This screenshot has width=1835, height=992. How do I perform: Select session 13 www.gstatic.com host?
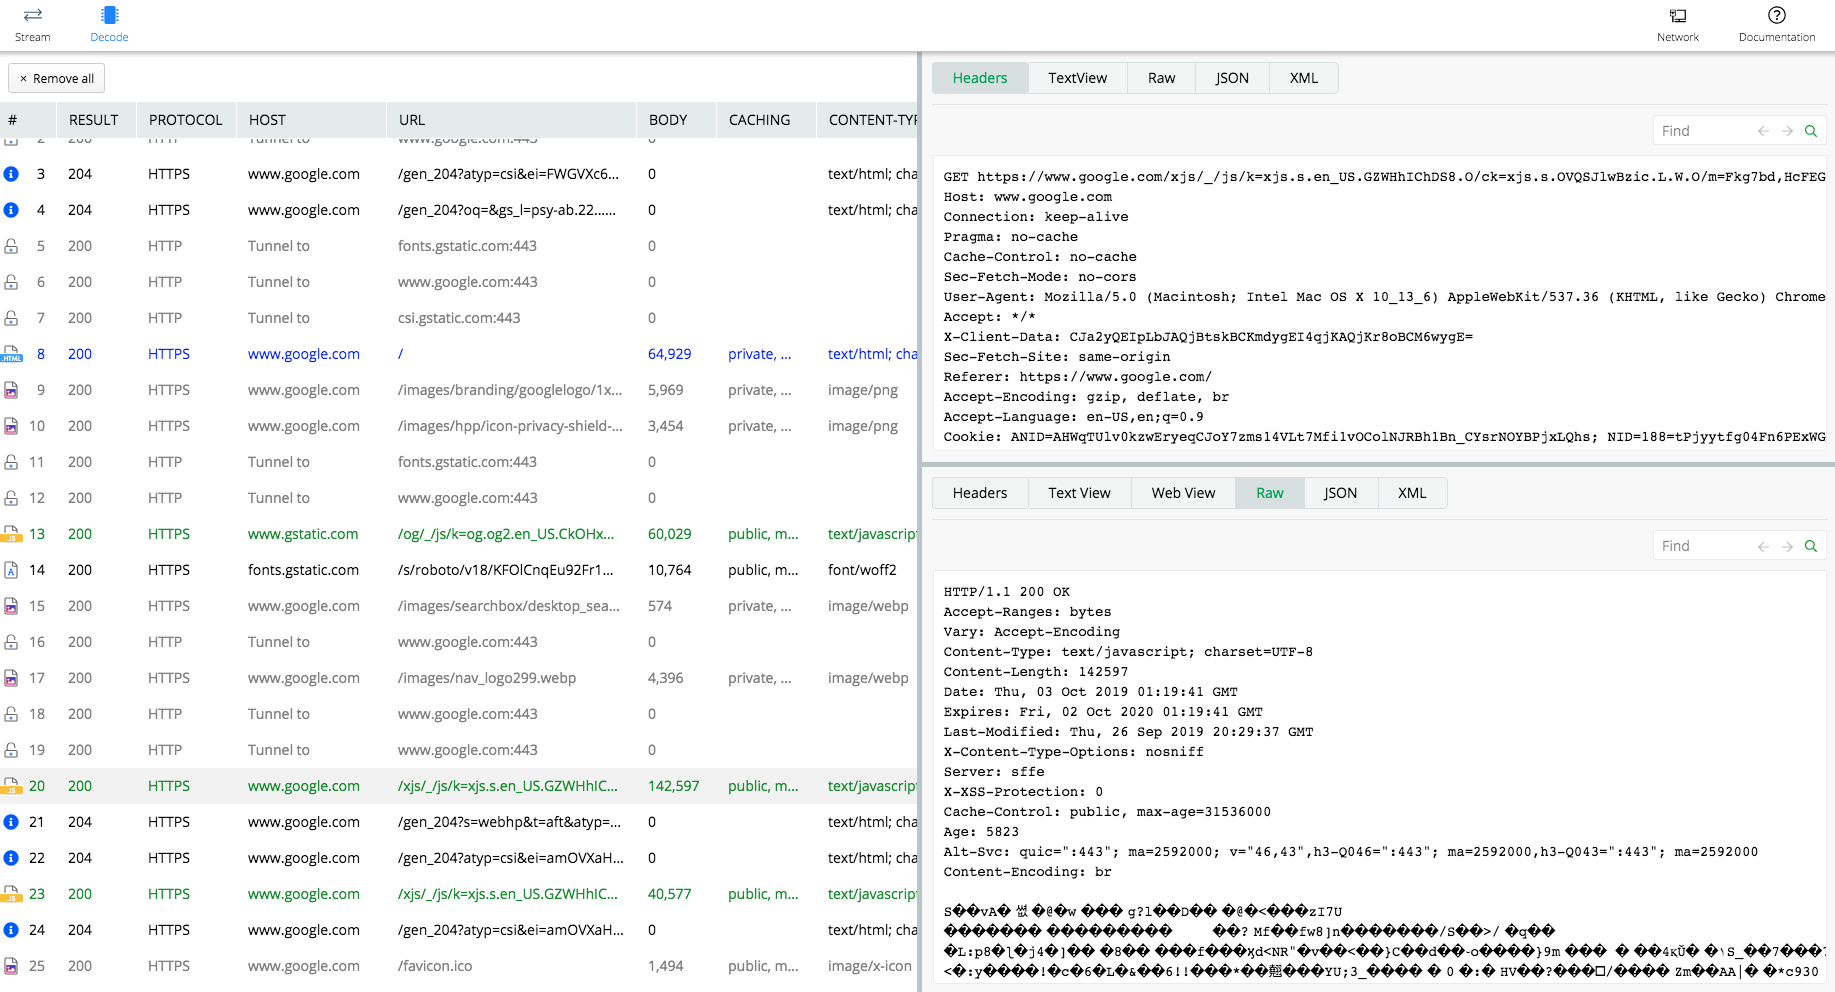(302, 534)
